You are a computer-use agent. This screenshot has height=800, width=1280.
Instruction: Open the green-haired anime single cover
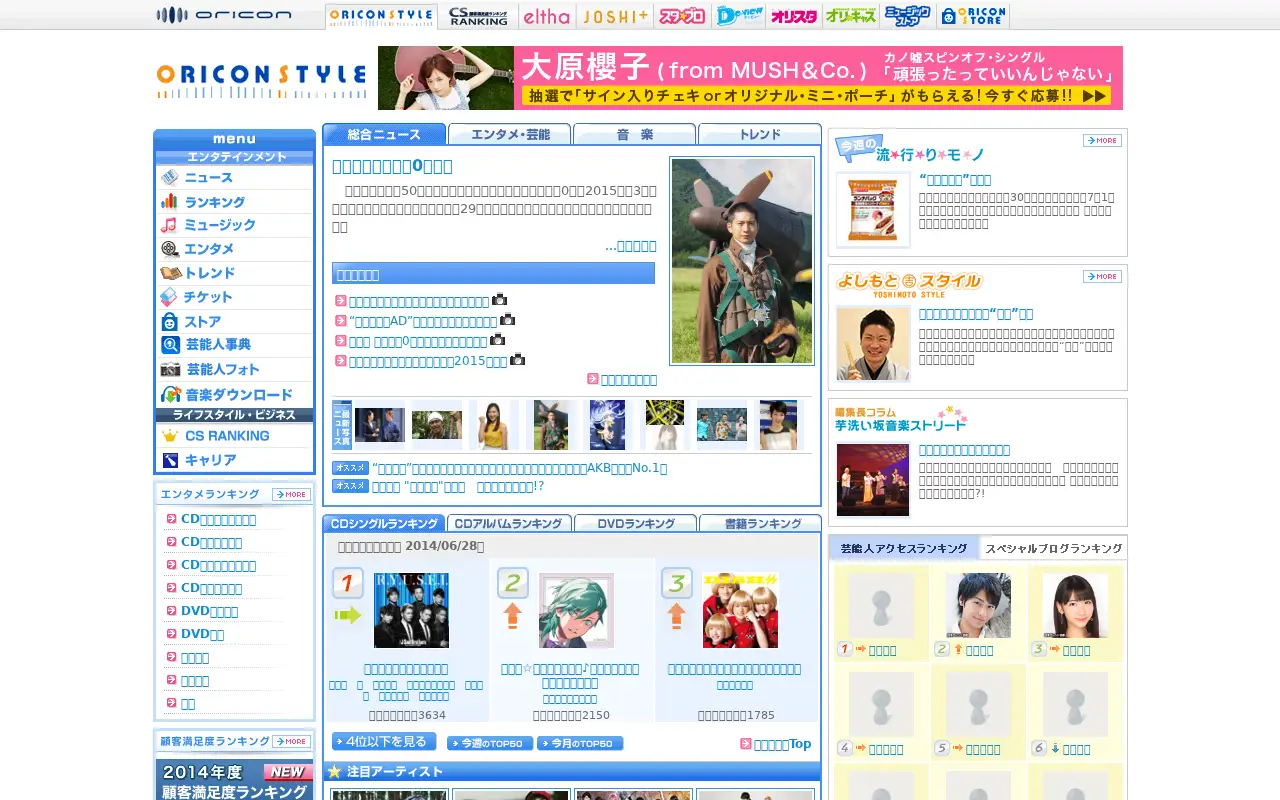(x=576, y=611)
